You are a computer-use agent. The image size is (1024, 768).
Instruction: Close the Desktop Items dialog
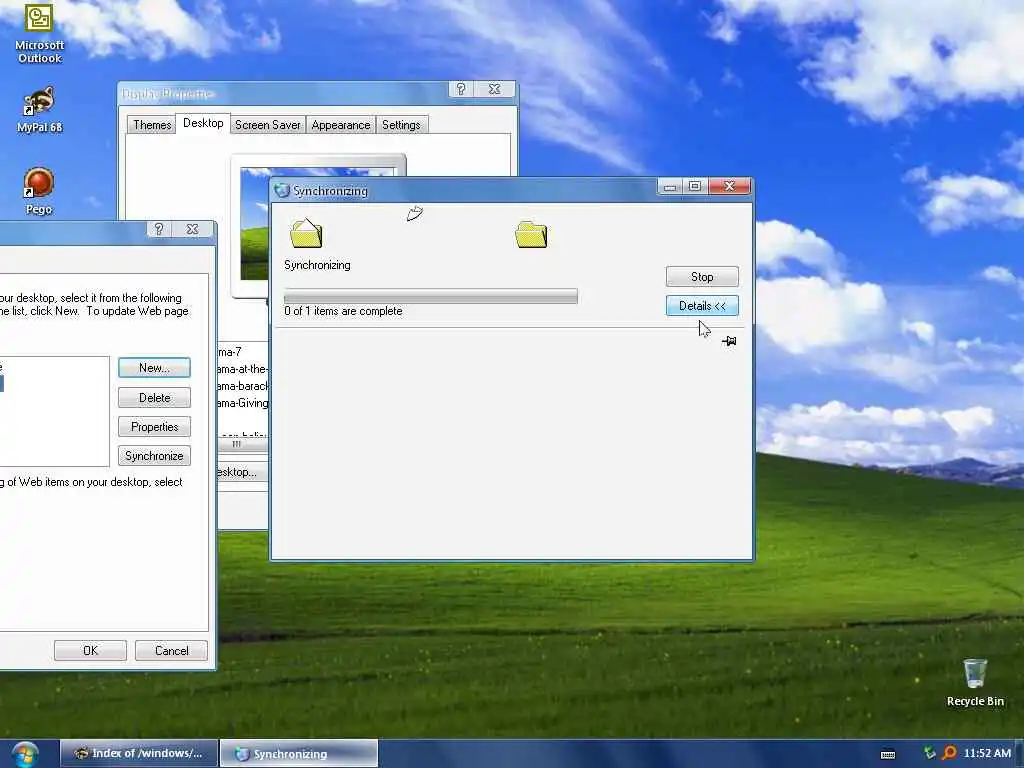(x=193, y=229)
